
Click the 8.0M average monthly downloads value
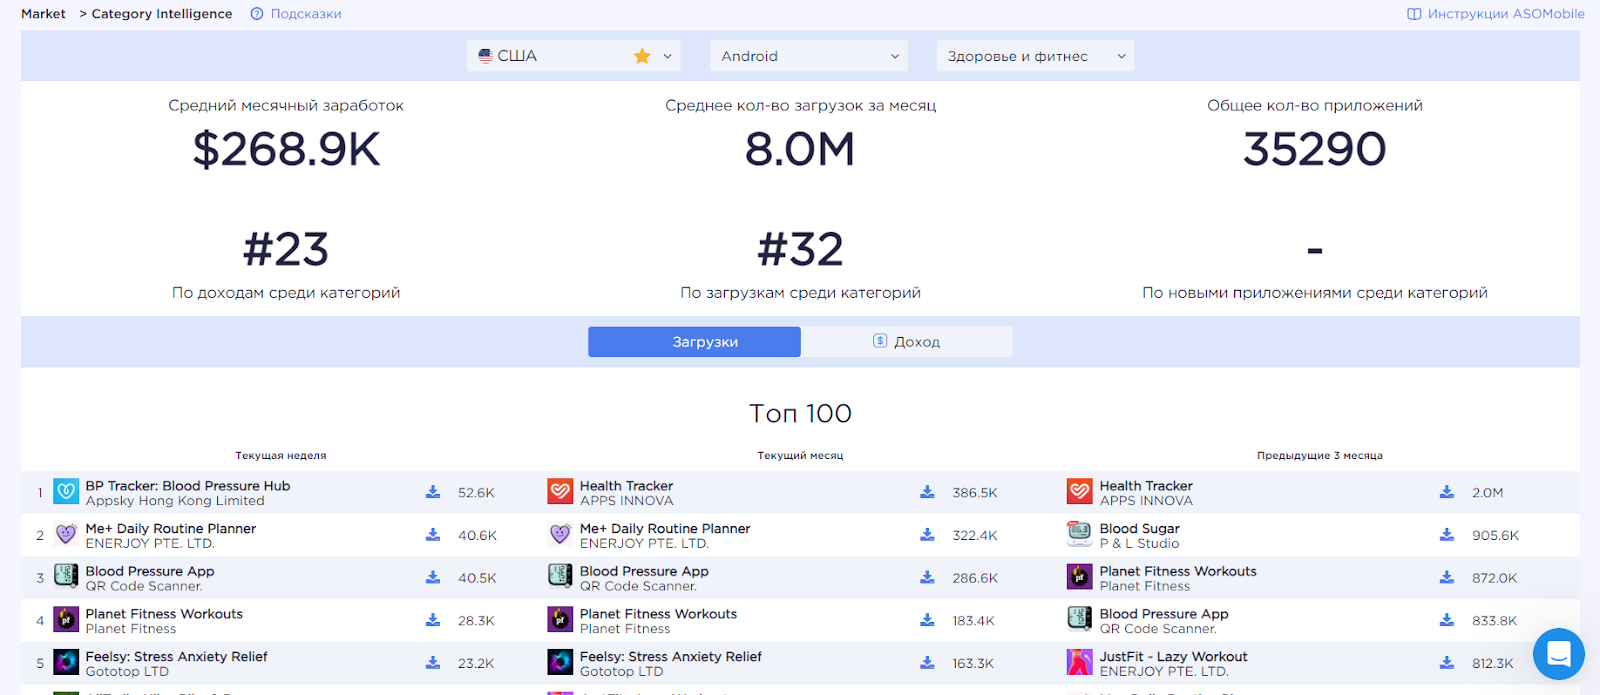coord(800,150)
